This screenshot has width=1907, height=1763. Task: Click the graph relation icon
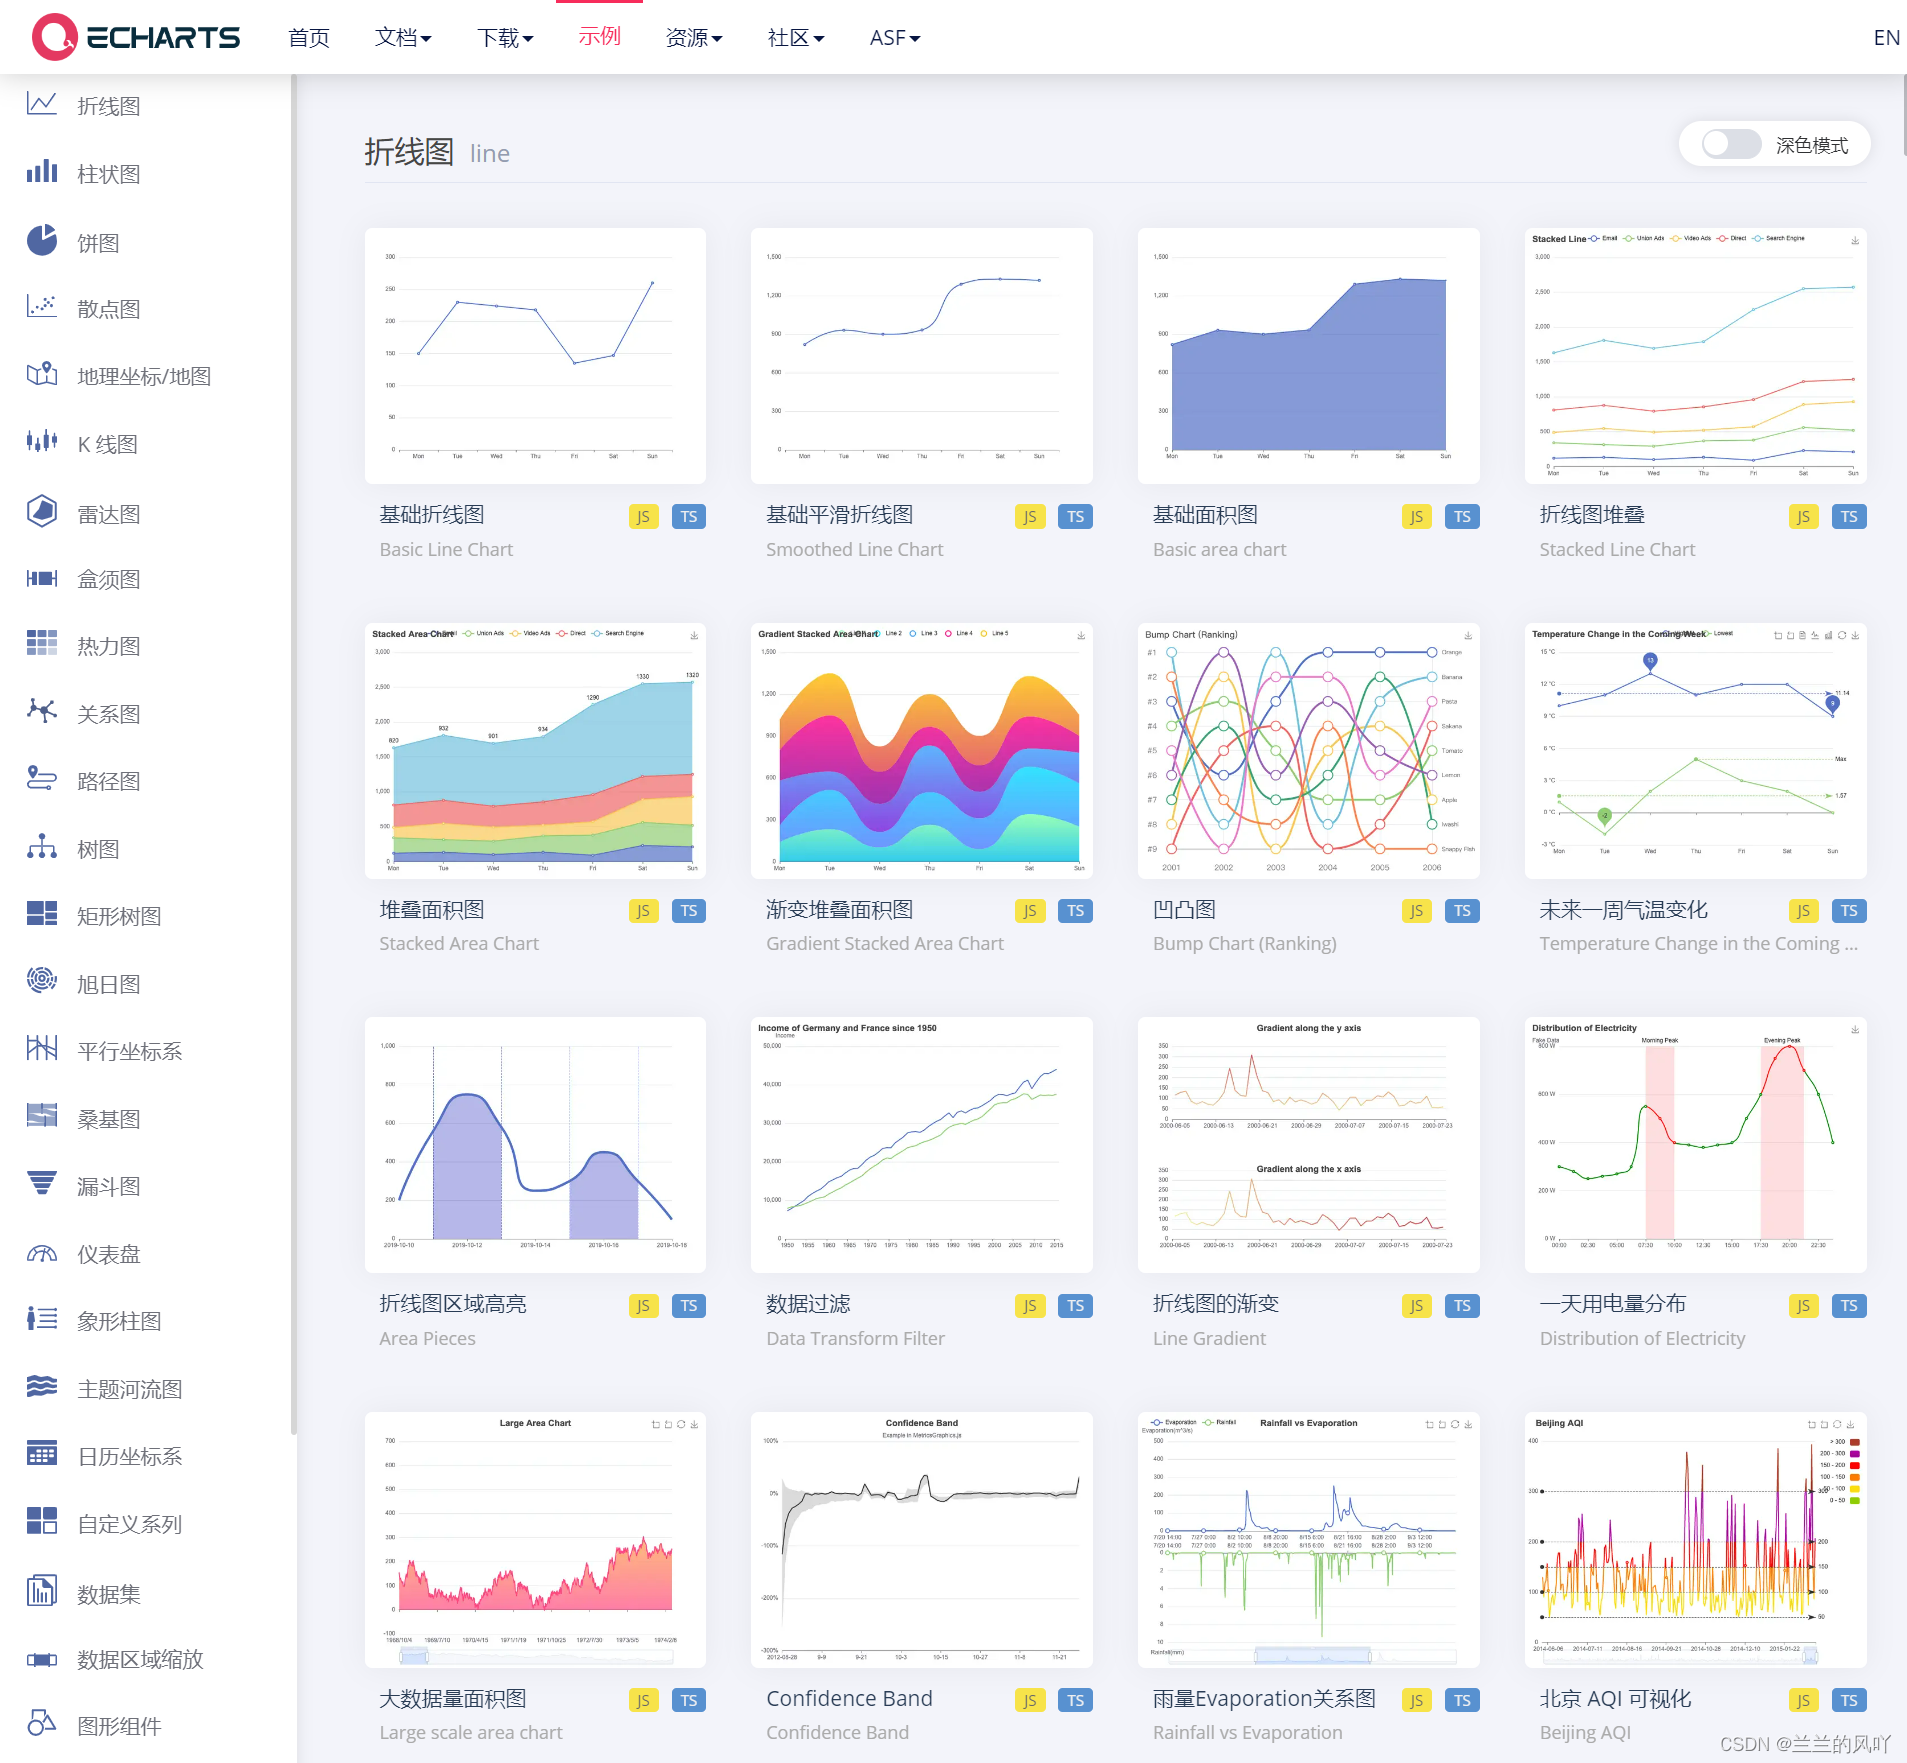click(x=41, y=712)
